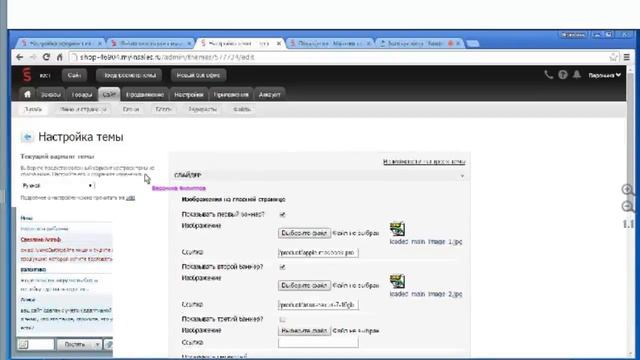This screenshot has height=360, width=640.
Task: Open the Сайт admin tab
Action: [x=109, y=95]
